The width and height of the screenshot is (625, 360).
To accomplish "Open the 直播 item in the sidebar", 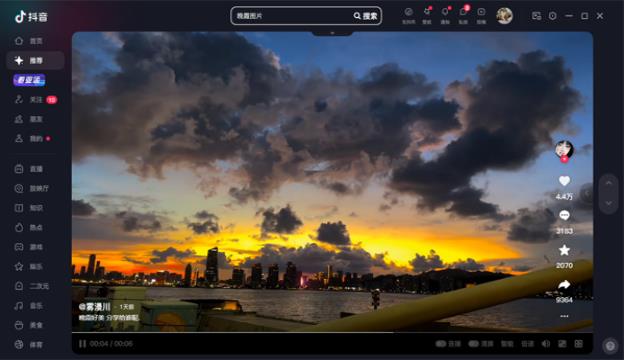I will click(35, 169).
